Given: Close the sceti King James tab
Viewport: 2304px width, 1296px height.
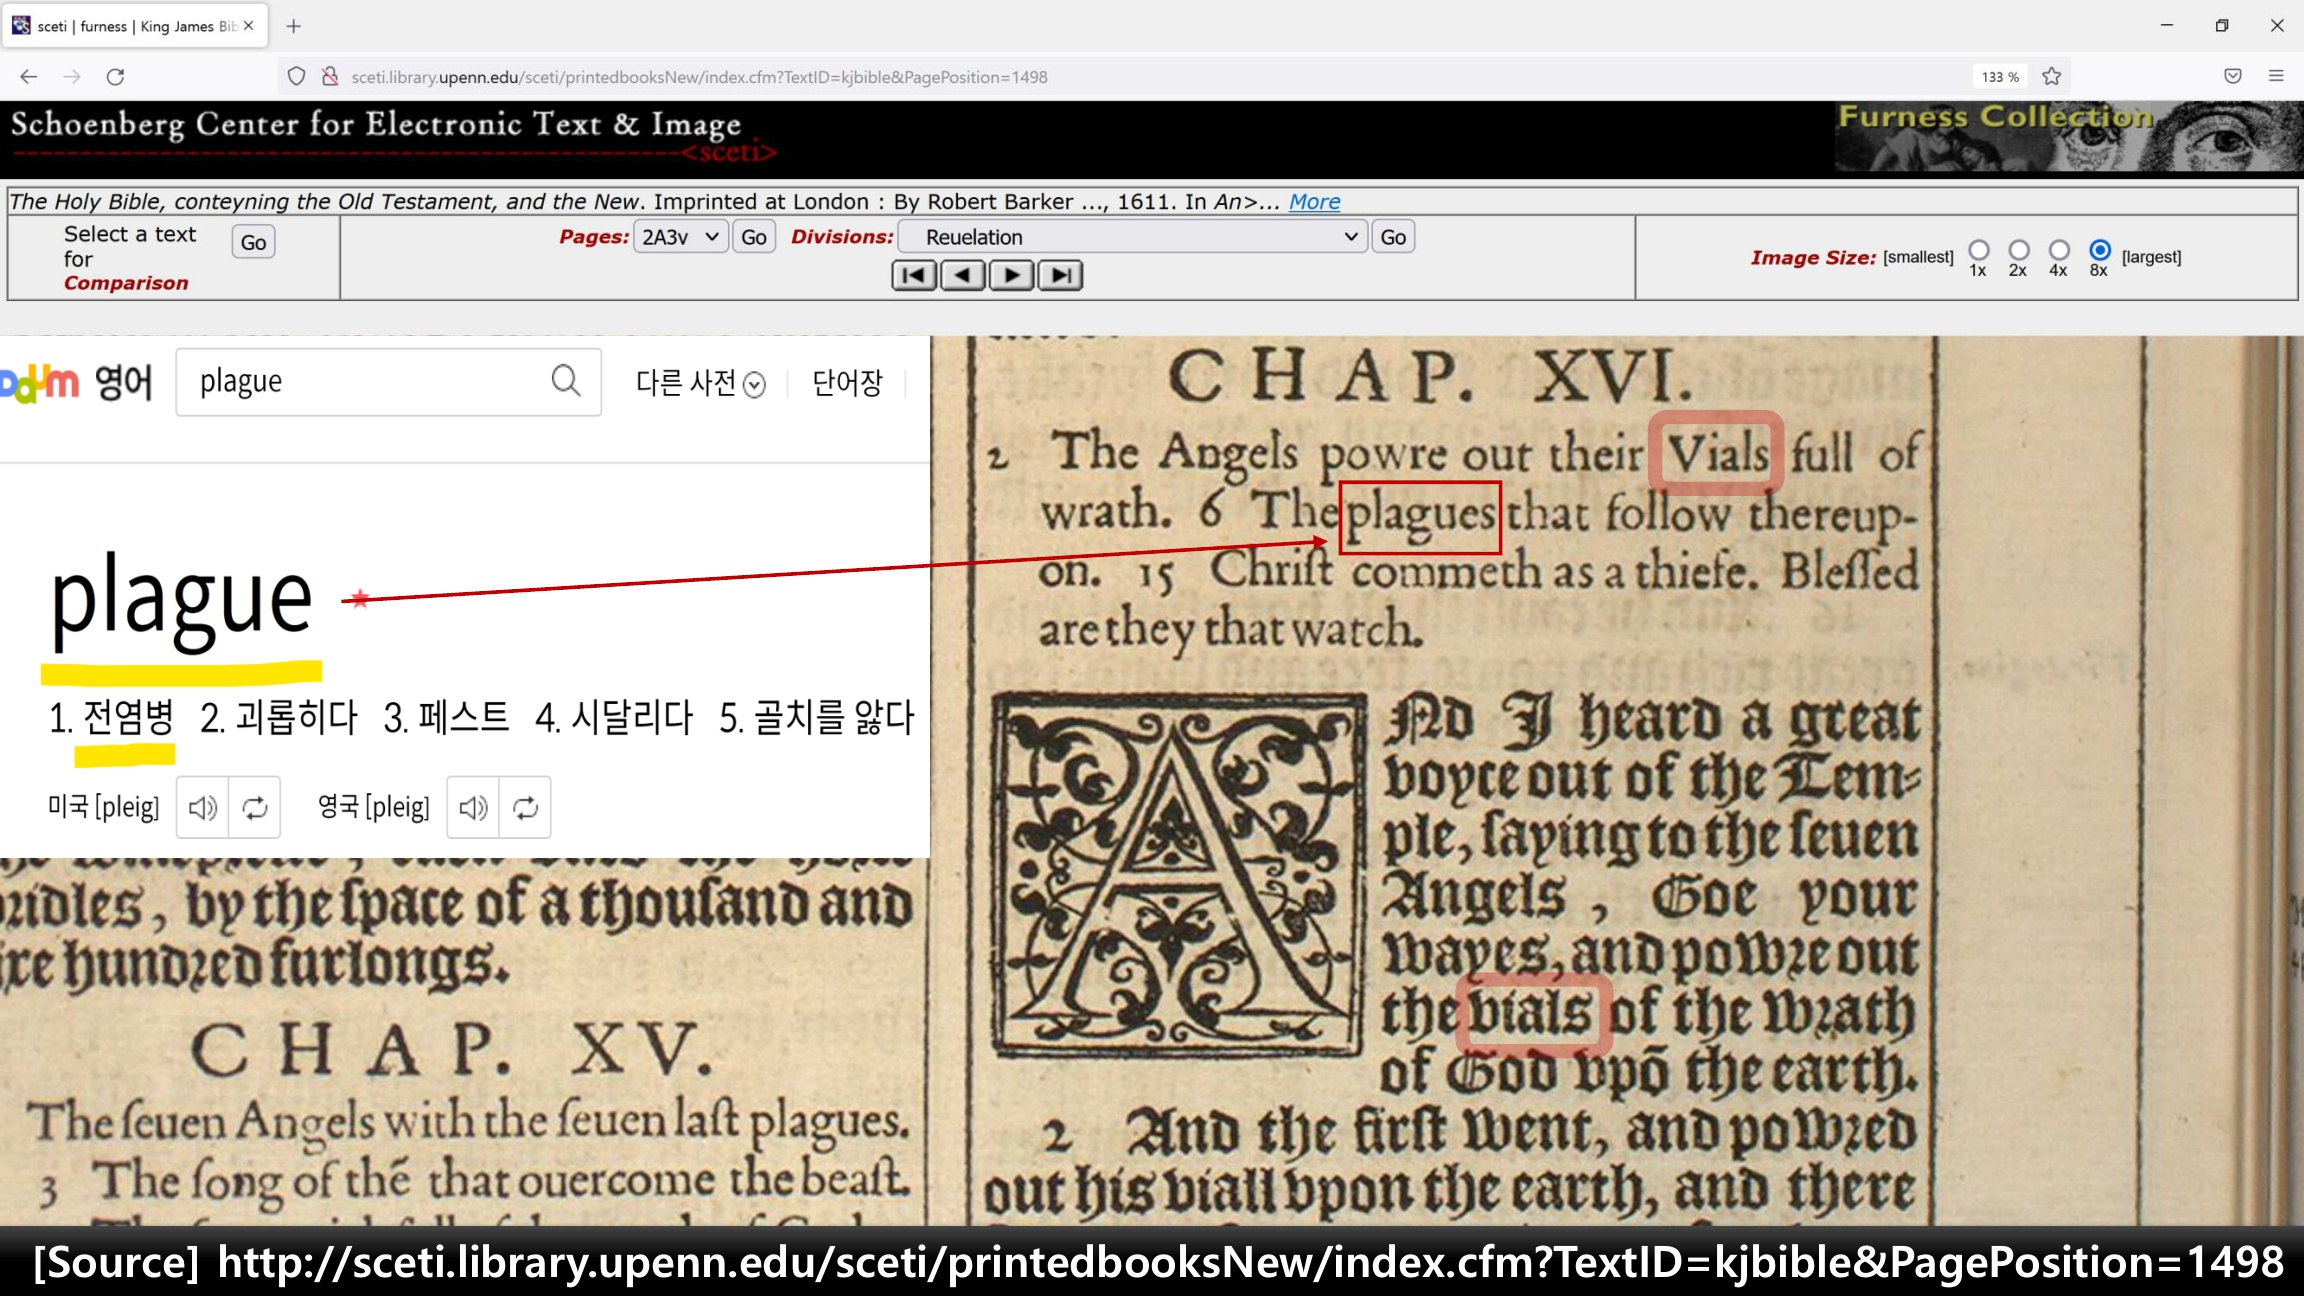Looking at the screenshot, I should coord(249,26).
